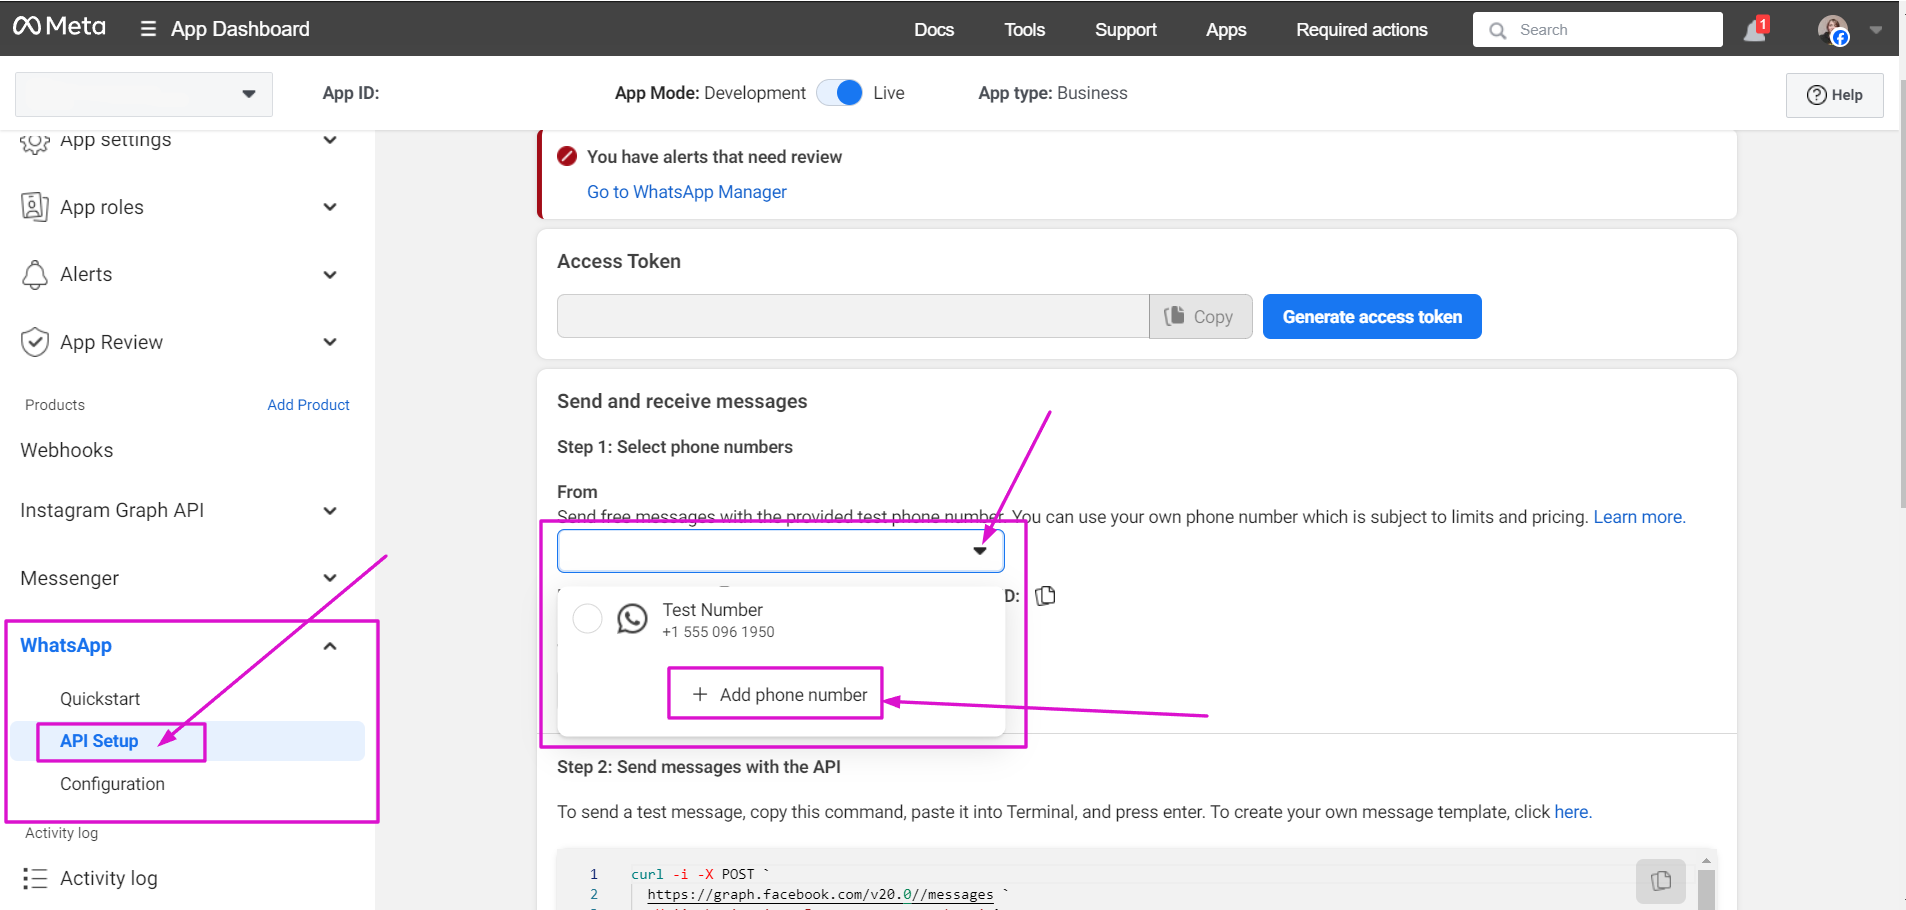1906x910 pixels.
Task: Expand the App Review section
Action: click(x=330, y=342)
